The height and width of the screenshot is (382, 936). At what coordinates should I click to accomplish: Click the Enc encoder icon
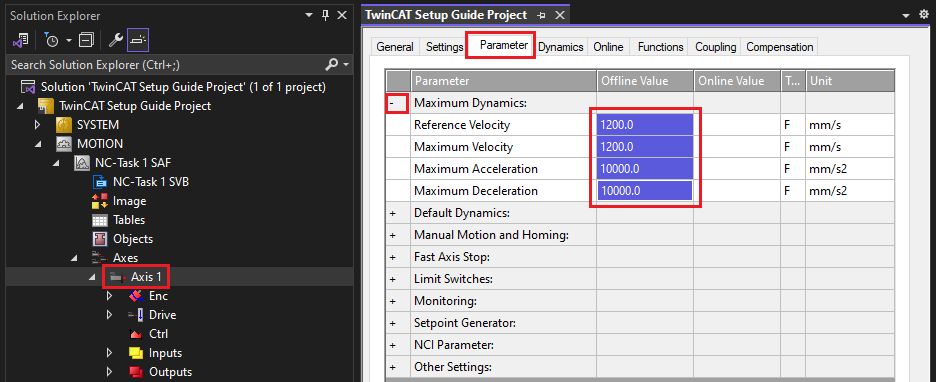pyautogui.click(x=136, y=296)
